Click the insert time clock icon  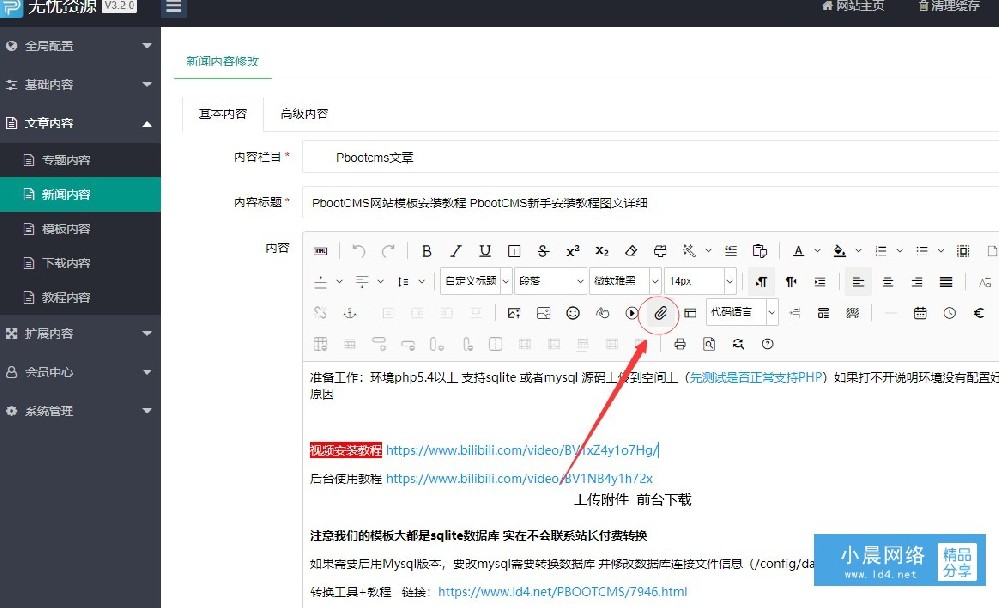pos(949,313)
